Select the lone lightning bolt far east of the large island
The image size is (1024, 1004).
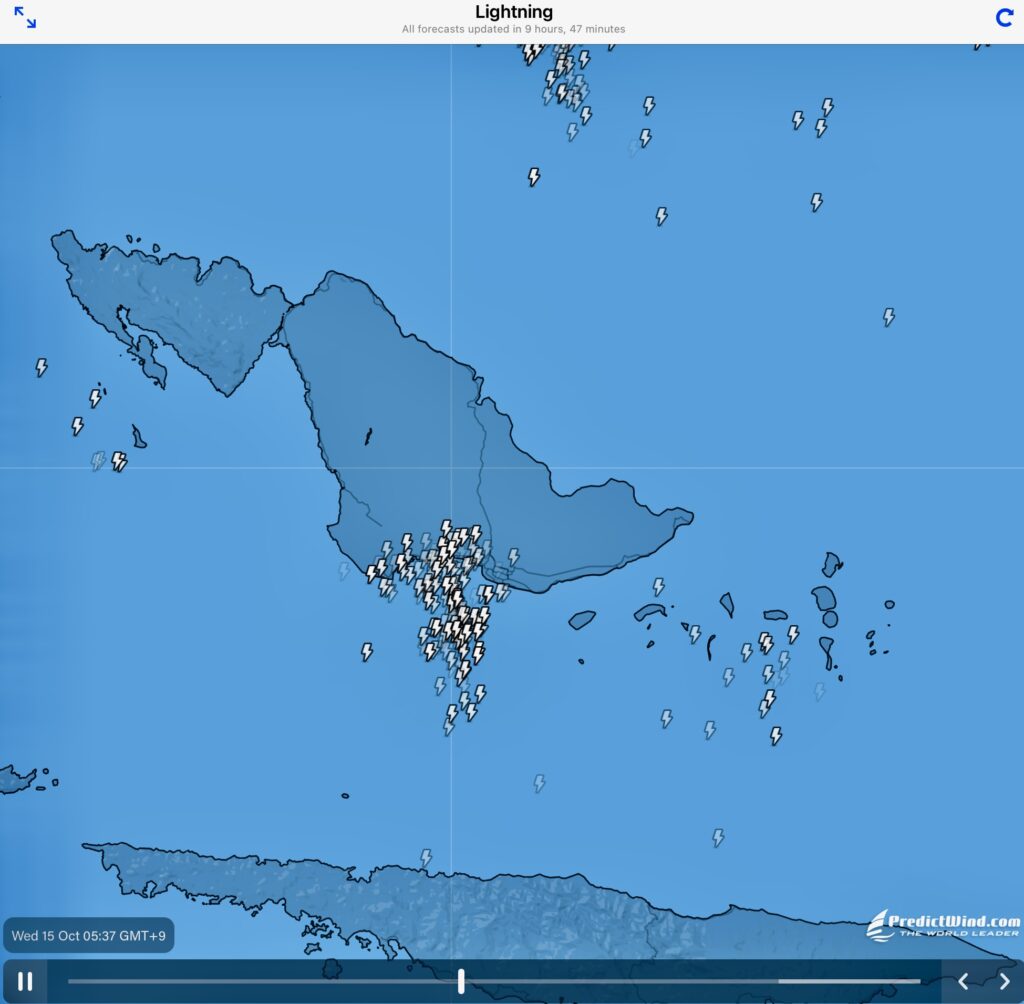888,317
